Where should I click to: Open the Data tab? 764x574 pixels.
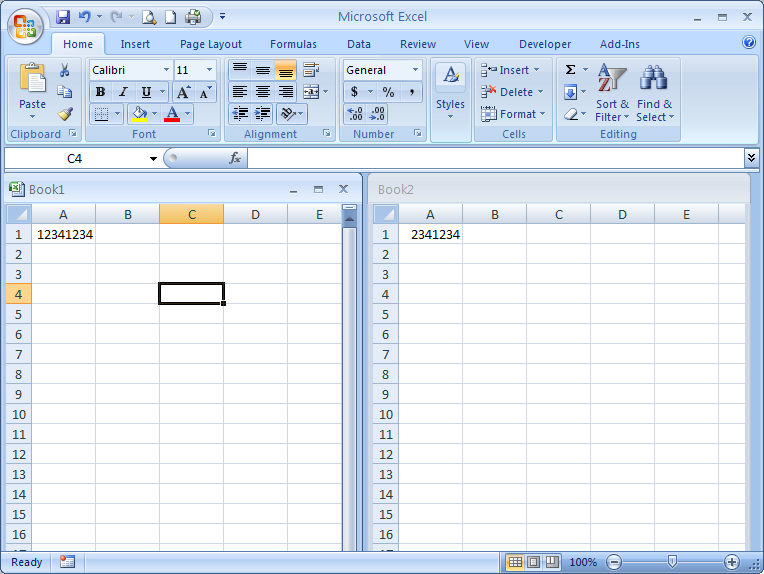click(359, 44)
